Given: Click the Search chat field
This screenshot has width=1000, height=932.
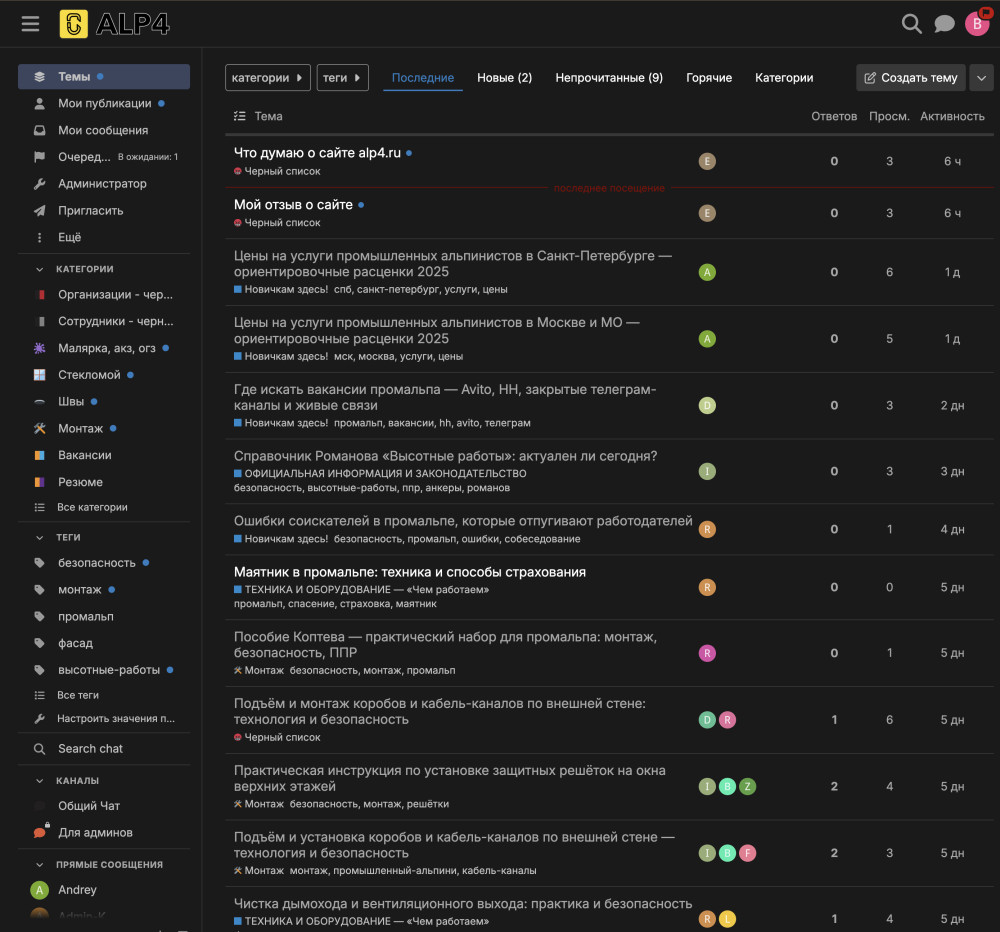Looking at the screenshot, I should click(90, 749).
